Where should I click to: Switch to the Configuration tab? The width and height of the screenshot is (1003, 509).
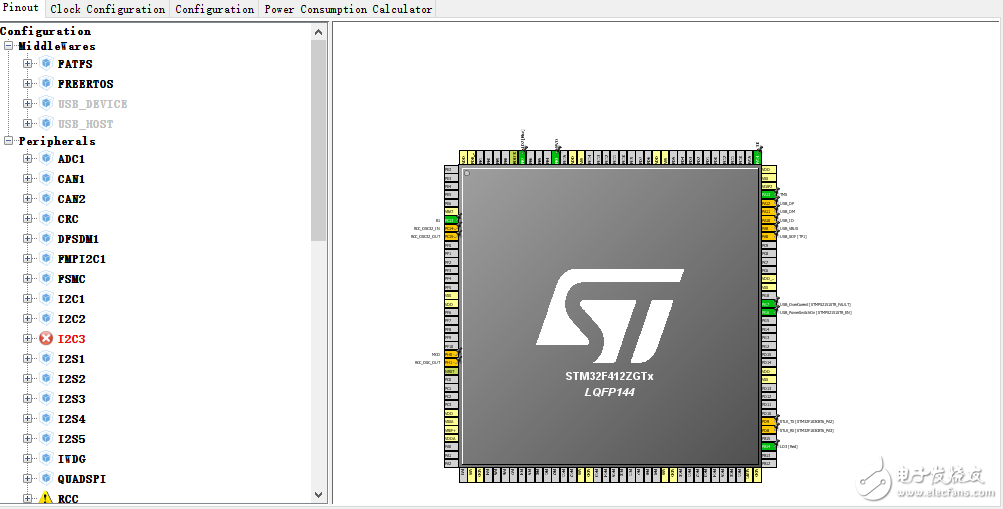[214, 9]
